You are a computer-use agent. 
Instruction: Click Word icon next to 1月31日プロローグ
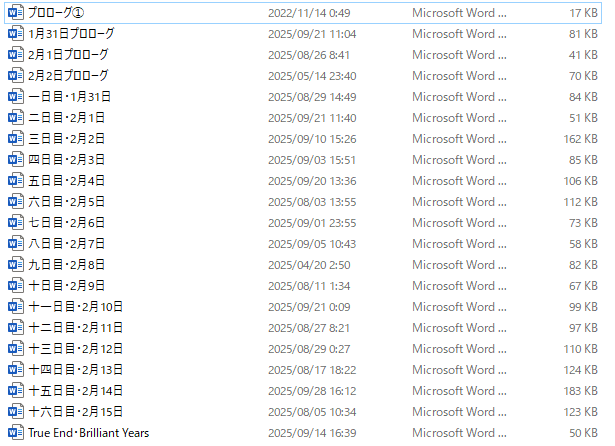tap(15, 34)
